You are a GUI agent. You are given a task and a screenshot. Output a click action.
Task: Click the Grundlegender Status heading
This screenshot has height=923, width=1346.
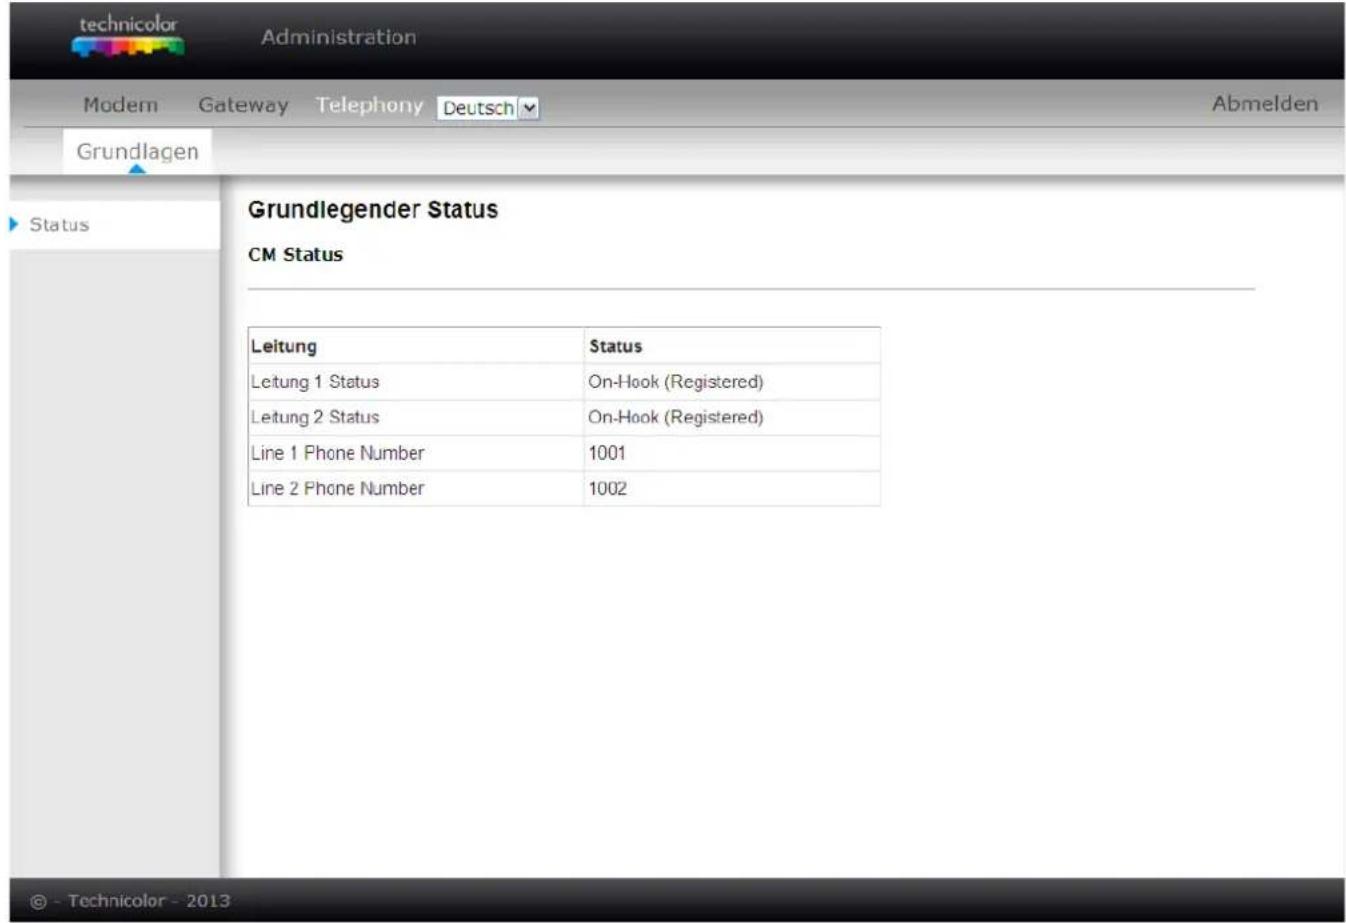(x=373, y=210)
